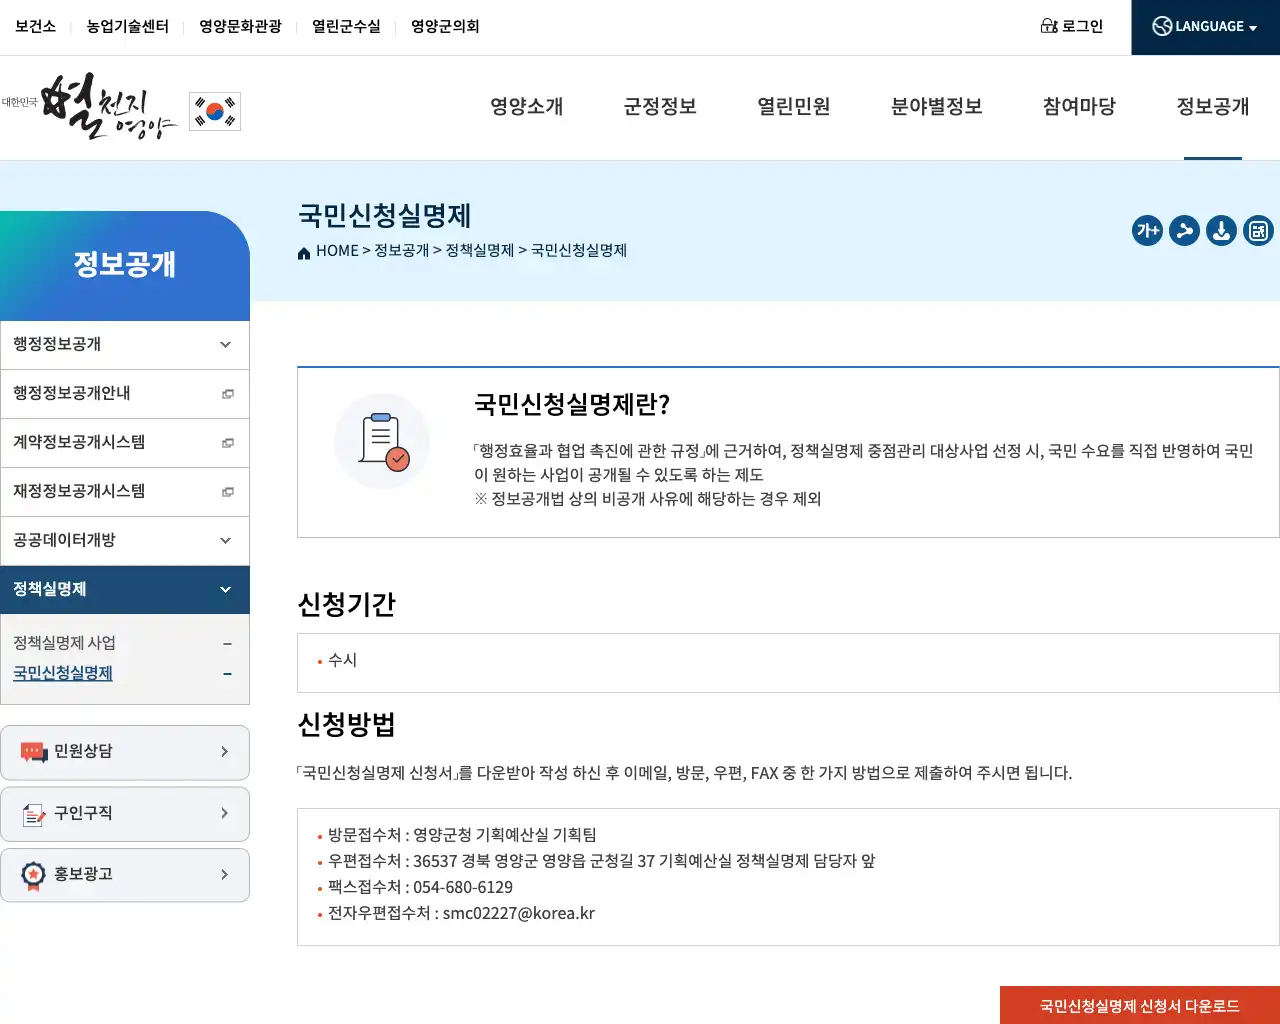Click external-link icon beside 행정정보공개안내

pos(228,394)
